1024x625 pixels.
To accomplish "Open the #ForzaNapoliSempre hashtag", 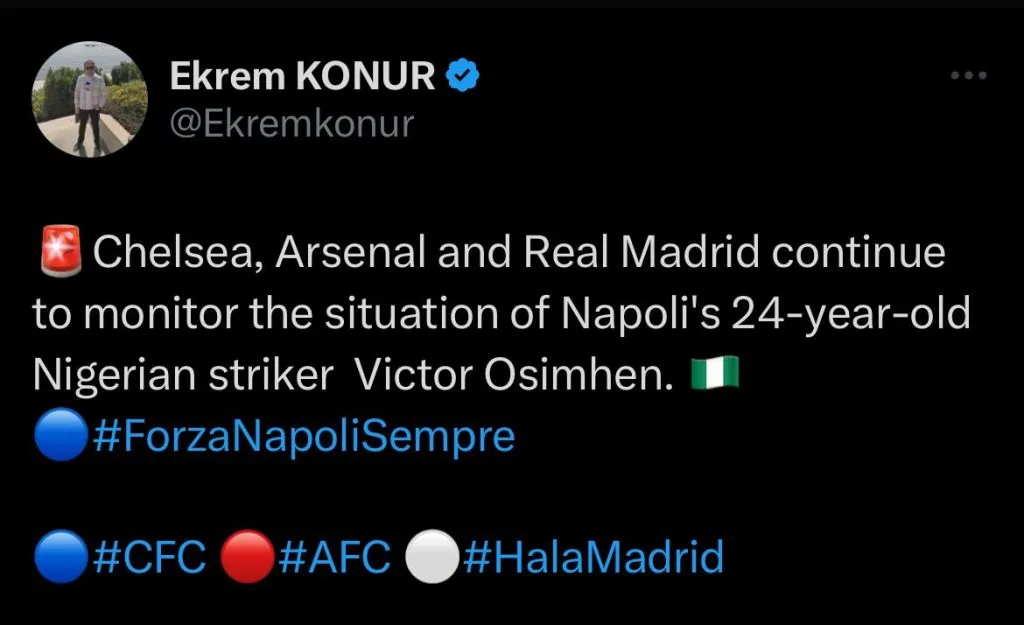I will 302,437.
